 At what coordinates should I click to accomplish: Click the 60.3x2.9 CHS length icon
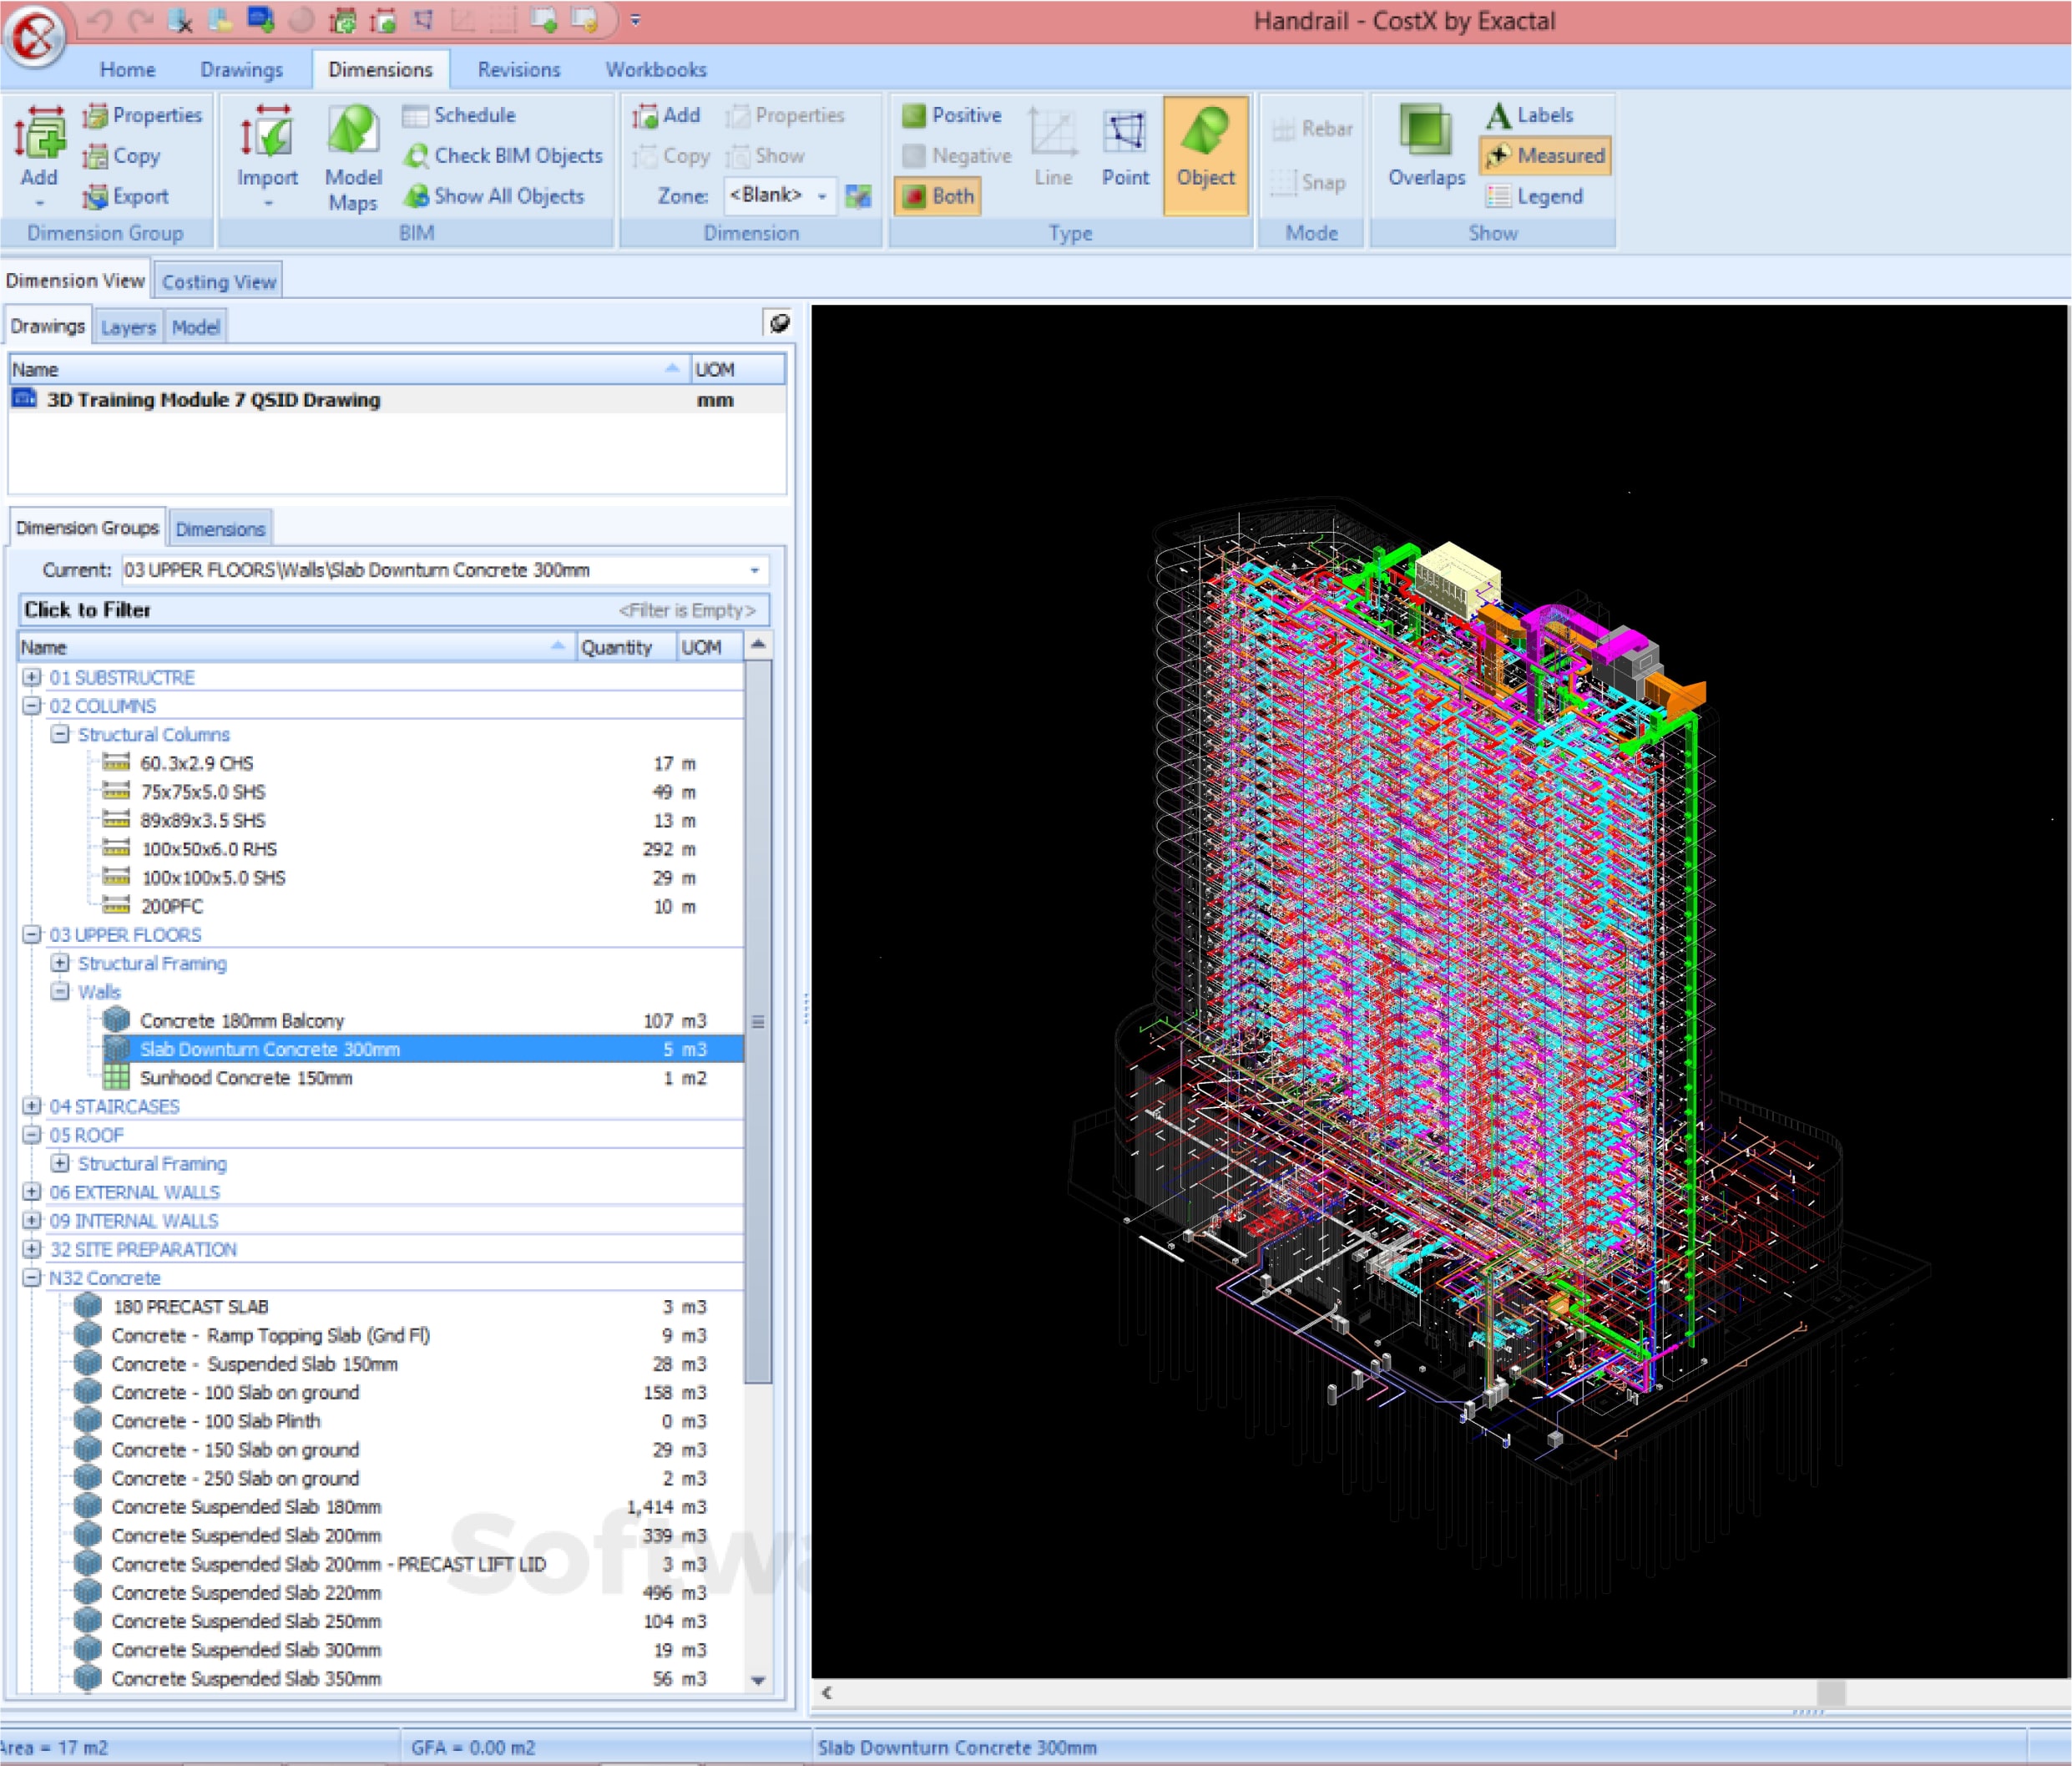coord(117,762)
